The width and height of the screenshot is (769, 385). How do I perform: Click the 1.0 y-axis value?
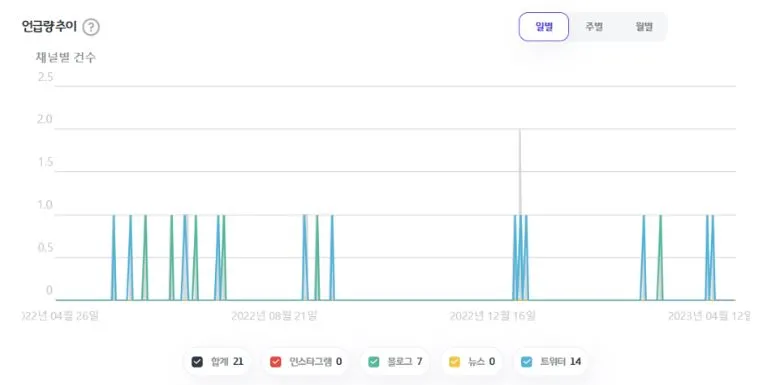pyautogui.click(x=45, y=205)
